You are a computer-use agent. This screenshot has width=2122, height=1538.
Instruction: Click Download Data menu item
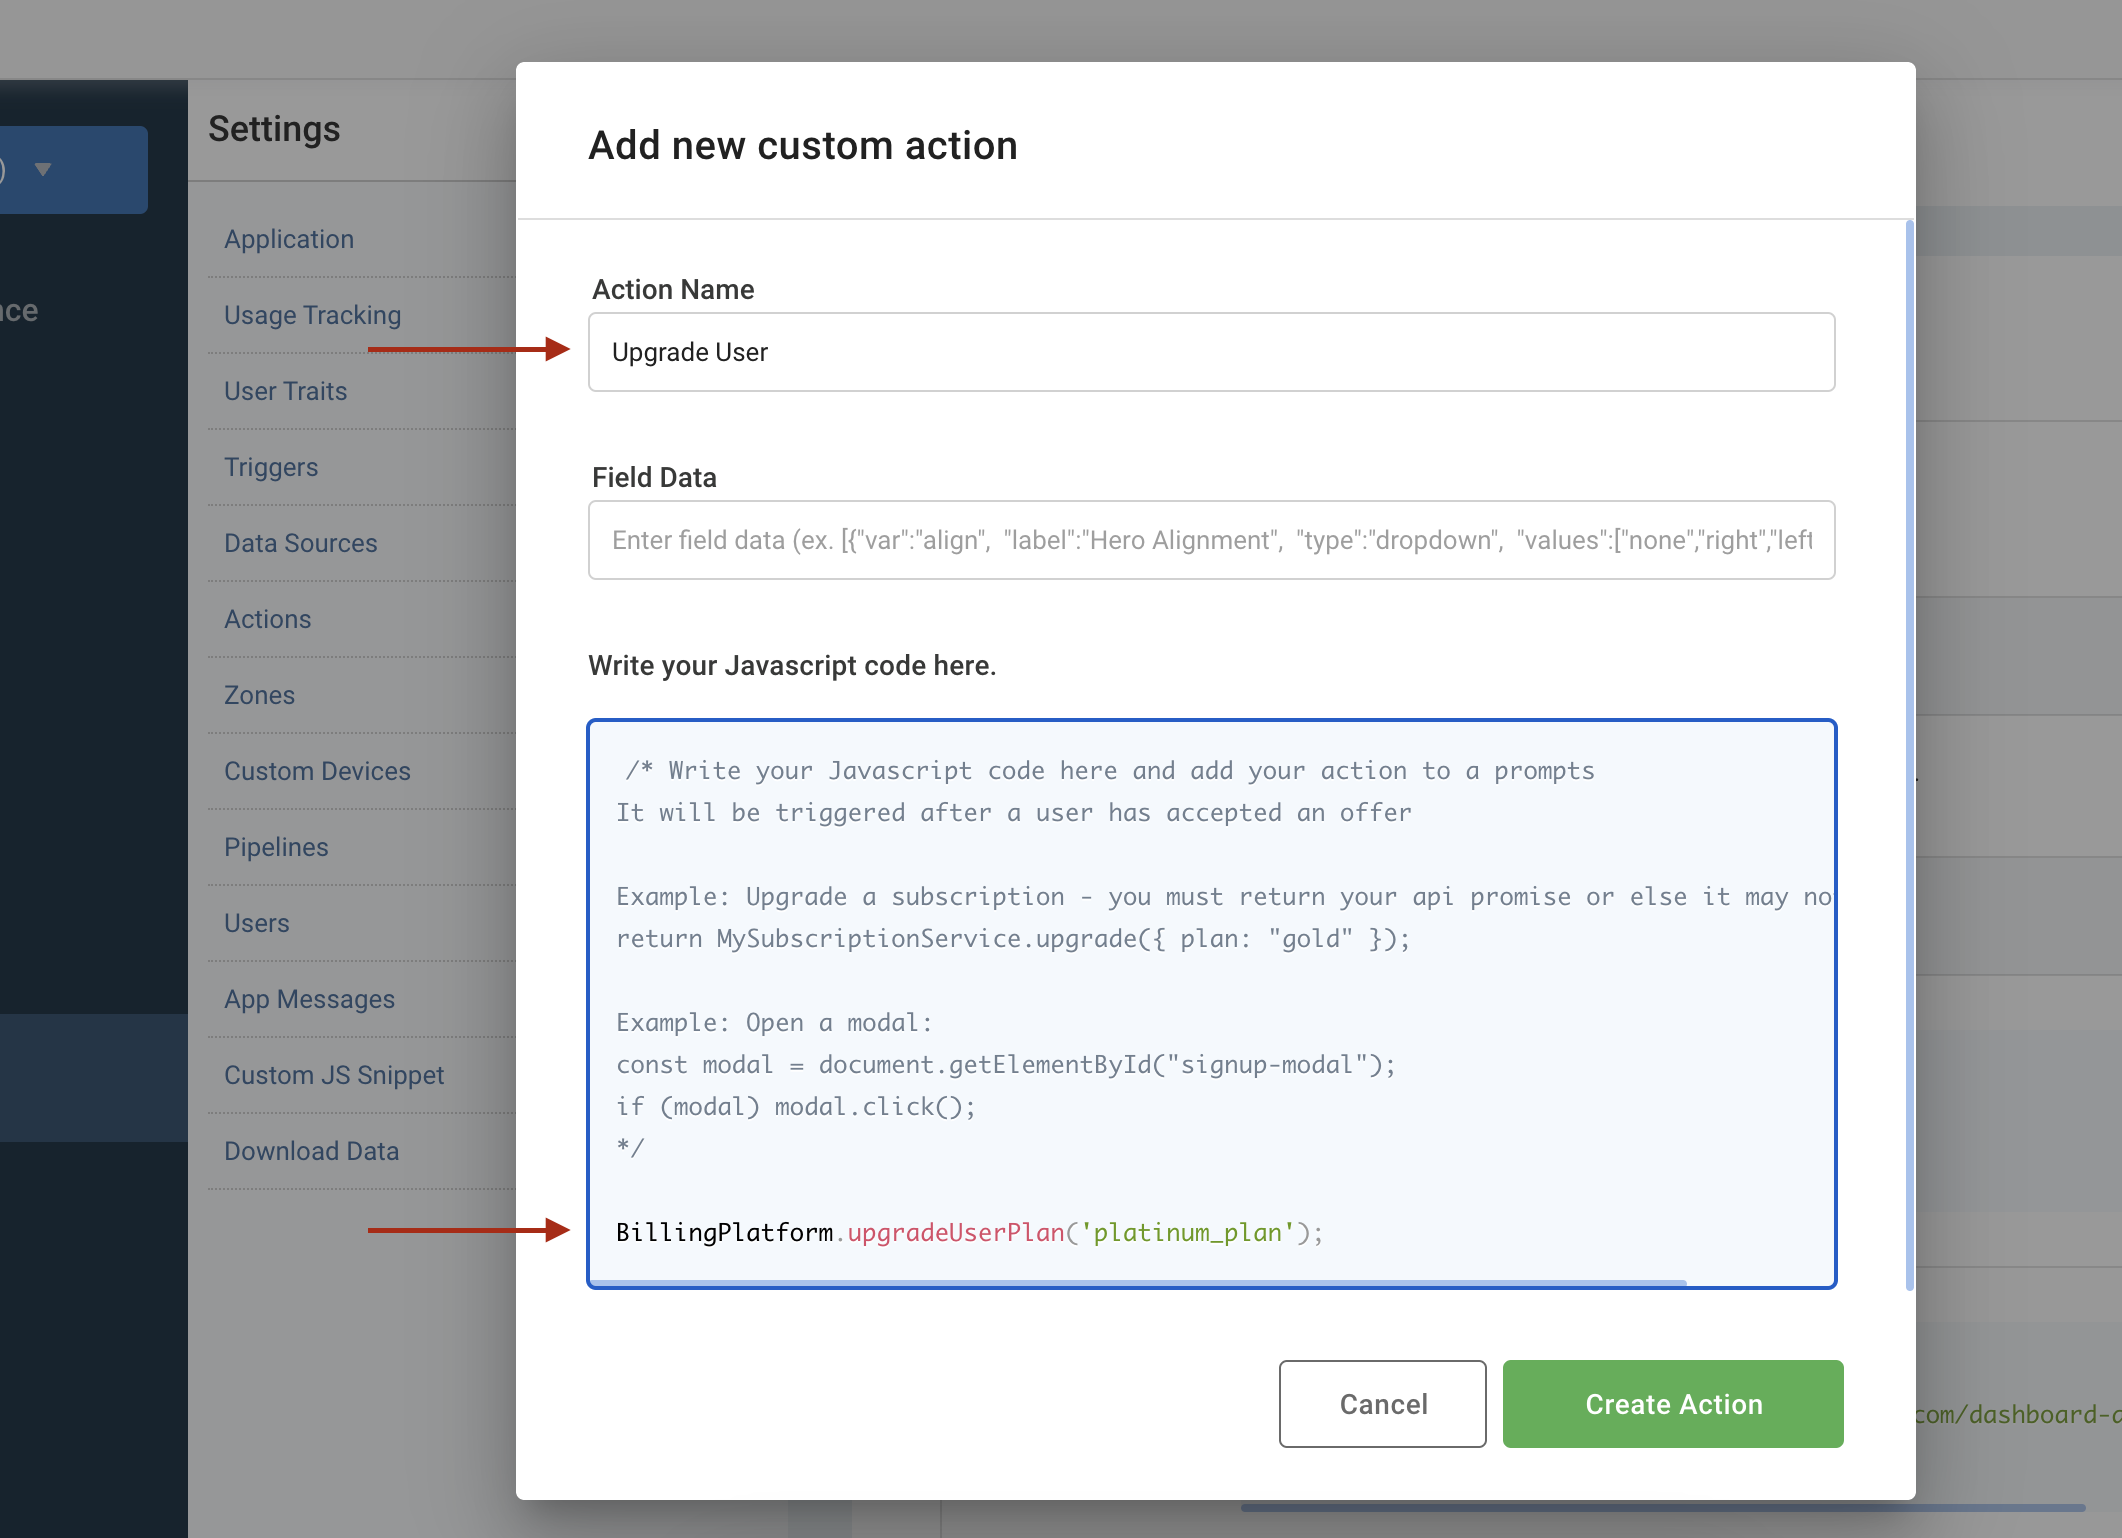(311, 1151)
